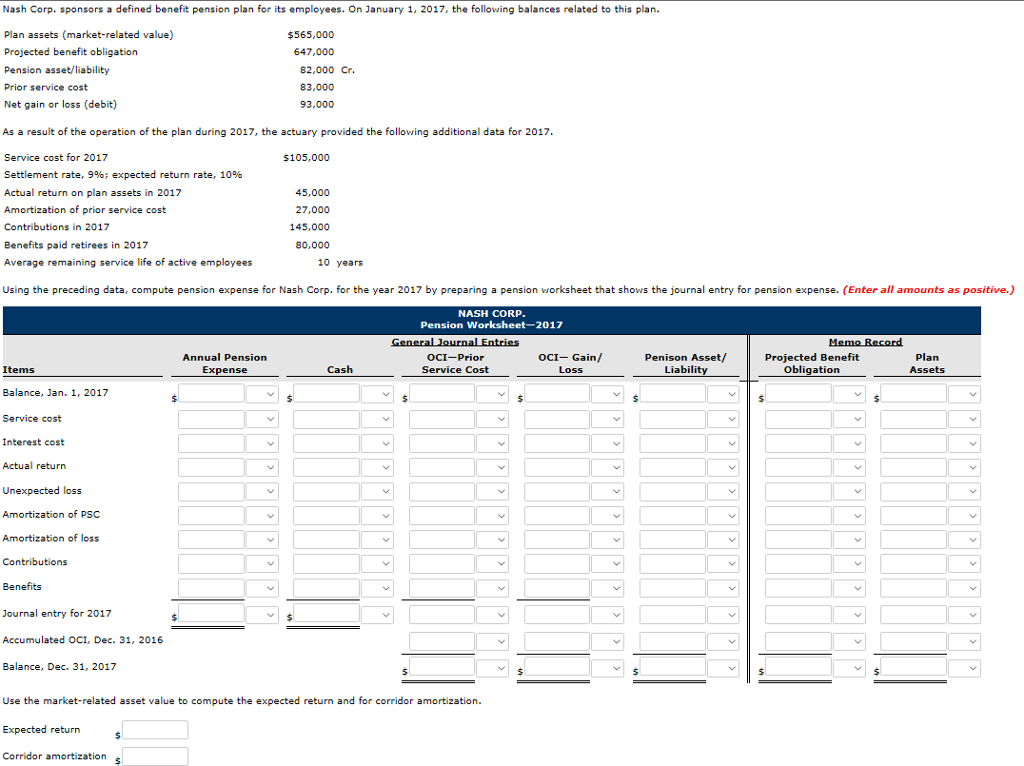Open Plan Assets dropdown for Contributions row
The height and width of the screenshot is (766, 1024).
click(x=965, y=564)
